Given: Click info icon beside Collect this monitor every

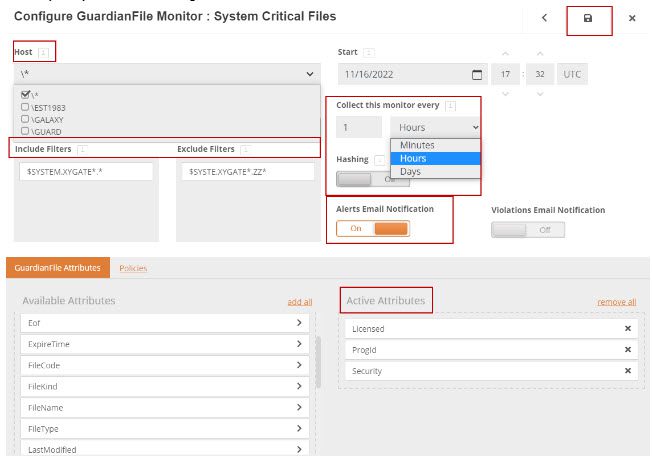Looking at the screenshot, I should (x=450, y=106).
